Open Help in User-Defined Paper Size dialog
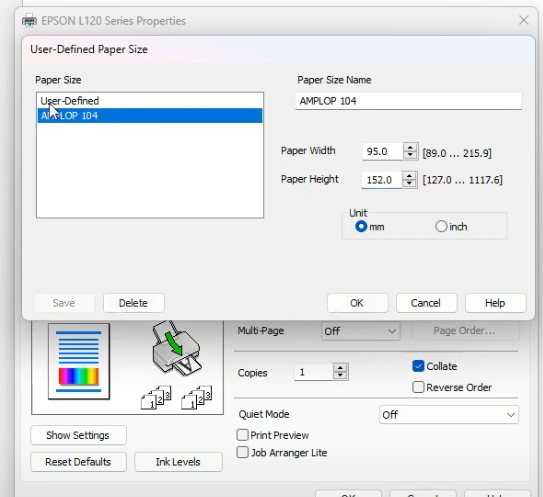 click(496, 303)
